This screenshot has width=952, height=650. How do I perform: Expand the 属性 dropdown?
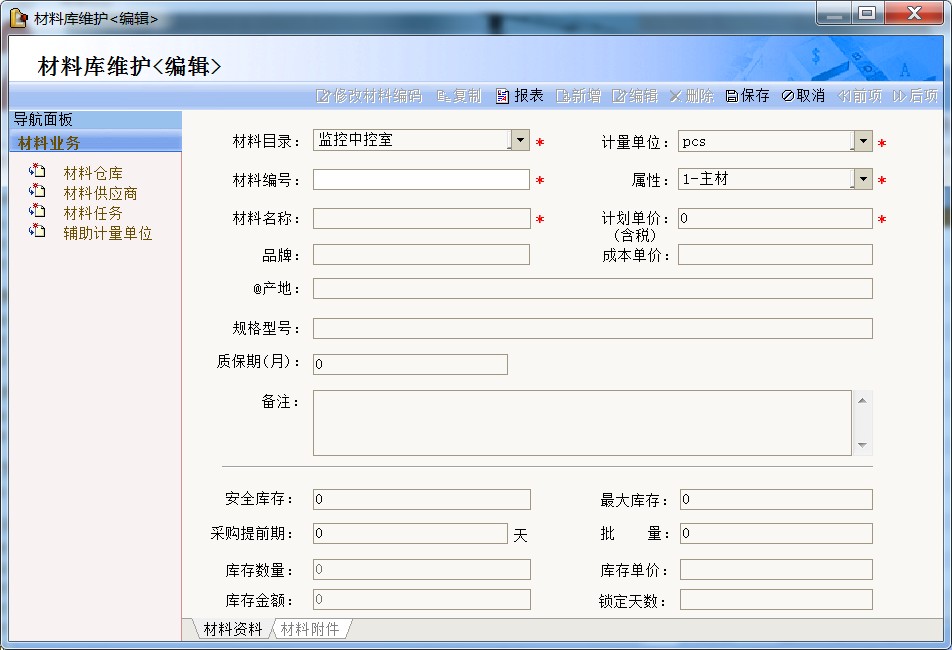tap(862, 180)
